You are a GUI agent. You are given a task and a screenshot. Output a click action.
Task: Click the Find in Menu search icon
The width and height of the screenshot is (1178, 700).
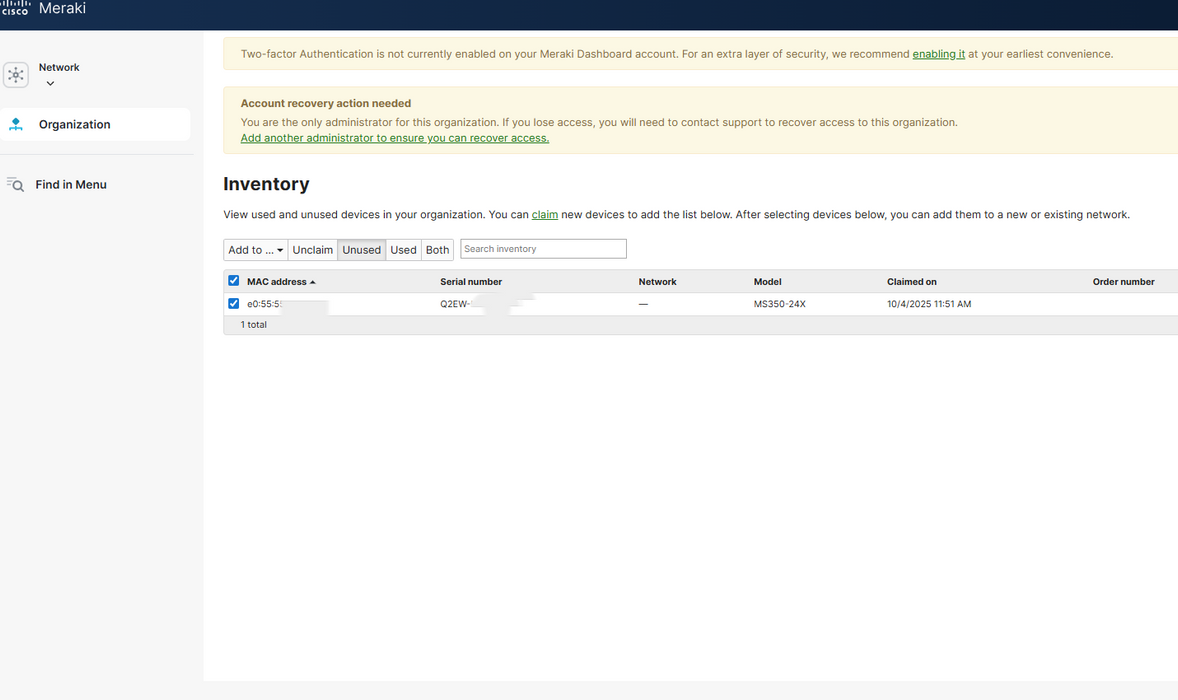[15, 184]
